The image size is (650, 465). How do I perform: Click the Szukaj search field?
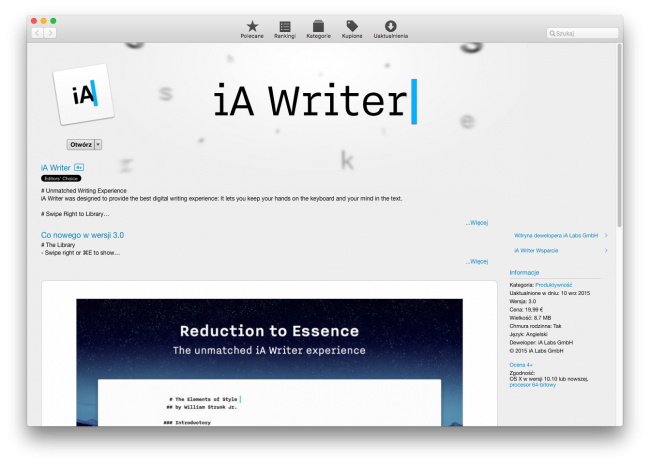click(582, 33)
